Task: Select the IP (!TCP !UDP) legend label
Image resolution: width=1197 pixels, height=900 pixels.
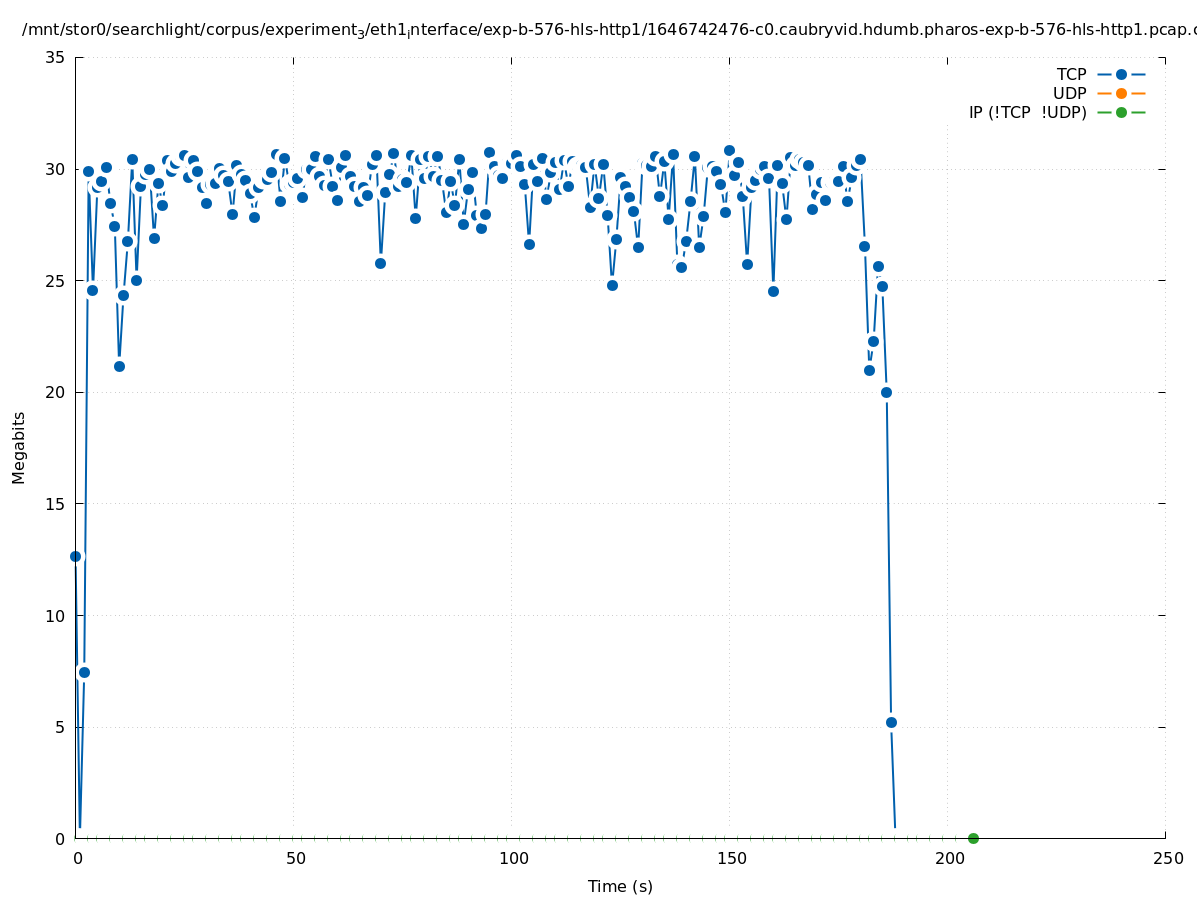Action: click(1027, 112)
